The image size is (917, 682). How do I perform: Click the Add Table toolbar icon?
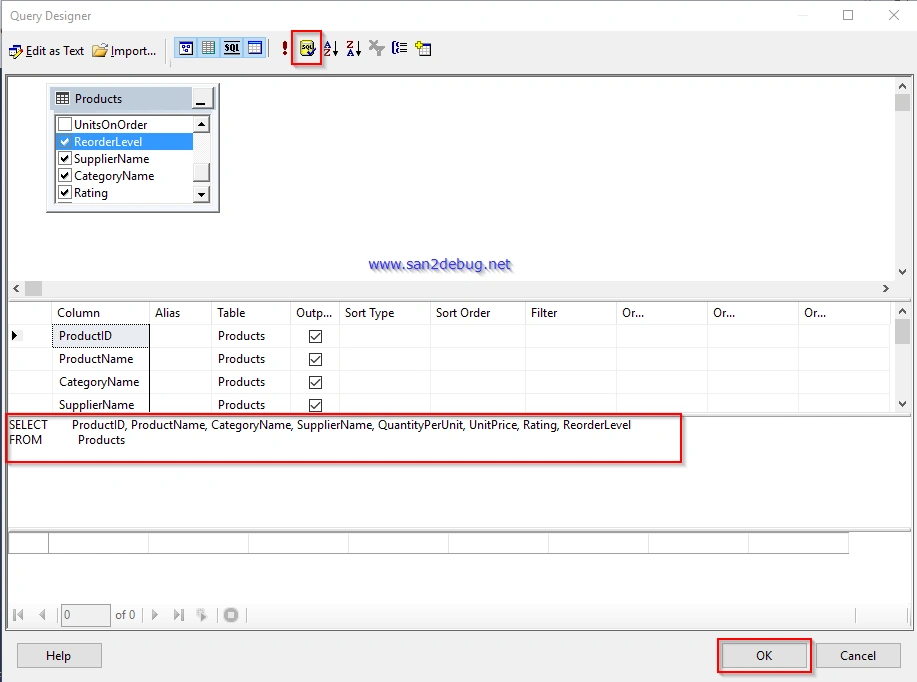pyautogui.click(x=423, y=49)
